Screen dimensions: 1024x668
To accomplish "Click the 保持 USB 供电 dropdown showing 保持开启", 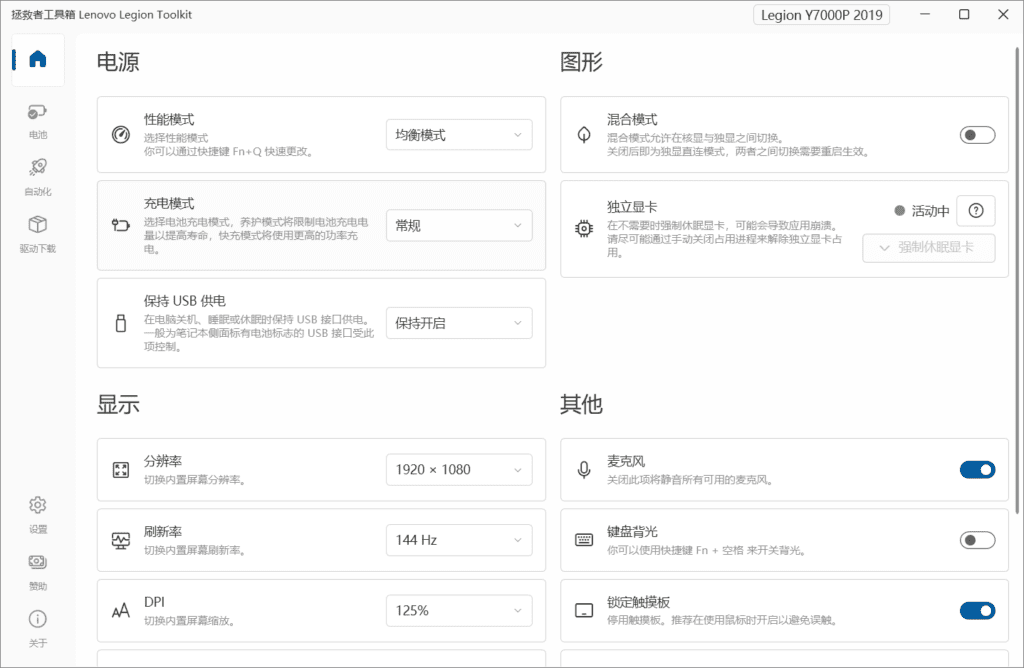I will (459, 323).
